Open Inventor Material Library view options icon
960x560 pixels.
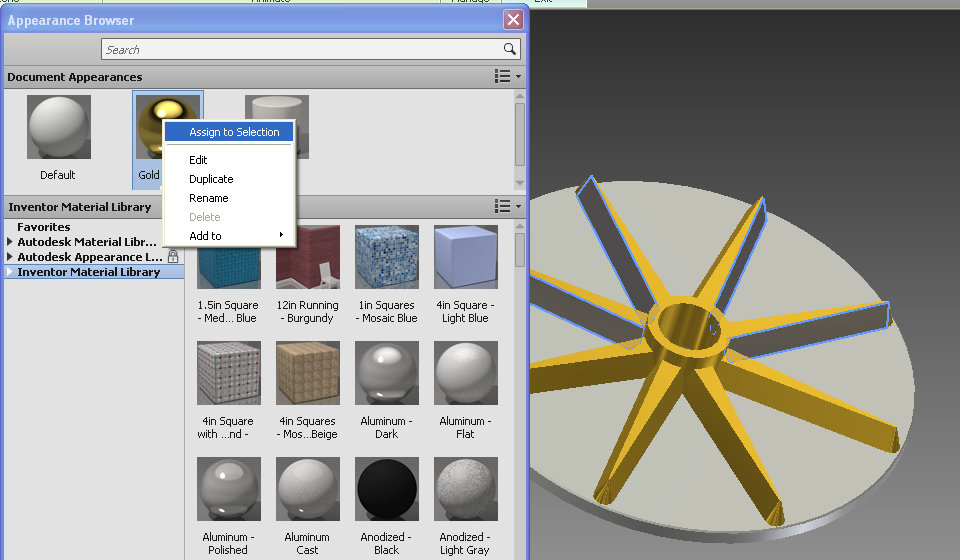coord(508,206)
